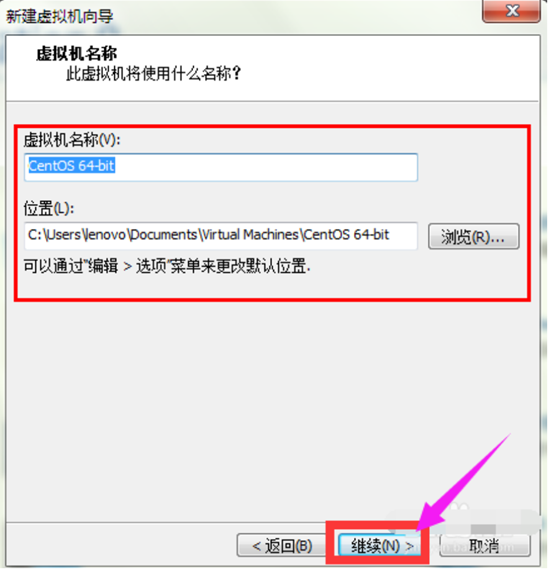This screenshot has width=554, height=570.
Task: Focus the 虚拟机名称 text field
Action: point(221,167)
